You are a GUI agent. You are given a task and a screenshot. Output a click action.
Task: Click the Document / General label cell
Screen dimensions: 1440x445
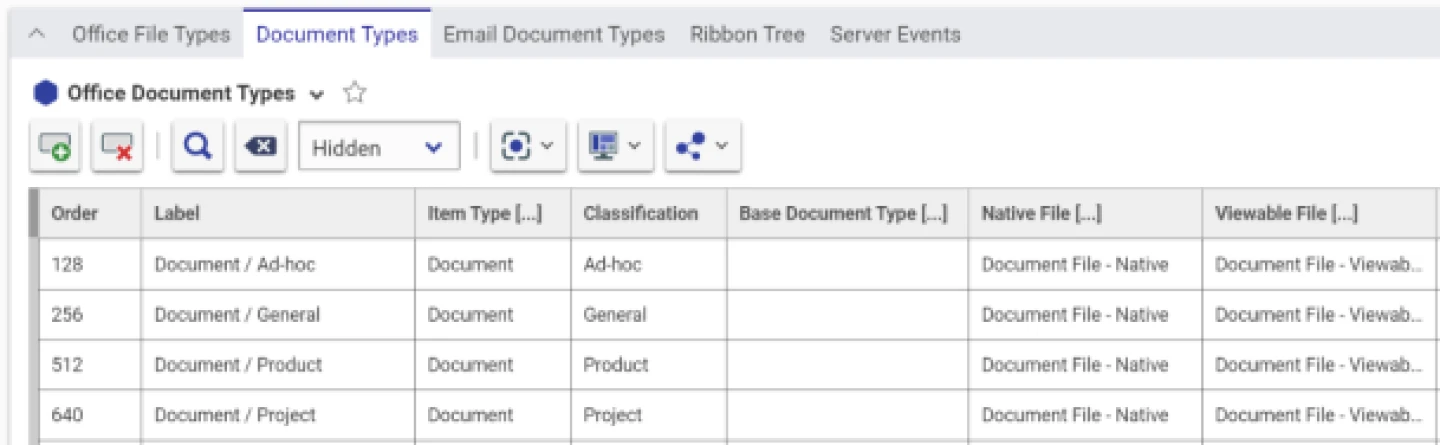278,315
